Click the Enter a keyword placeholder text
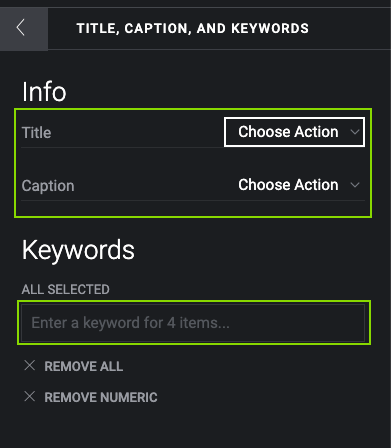 click(x=130, y=323)
